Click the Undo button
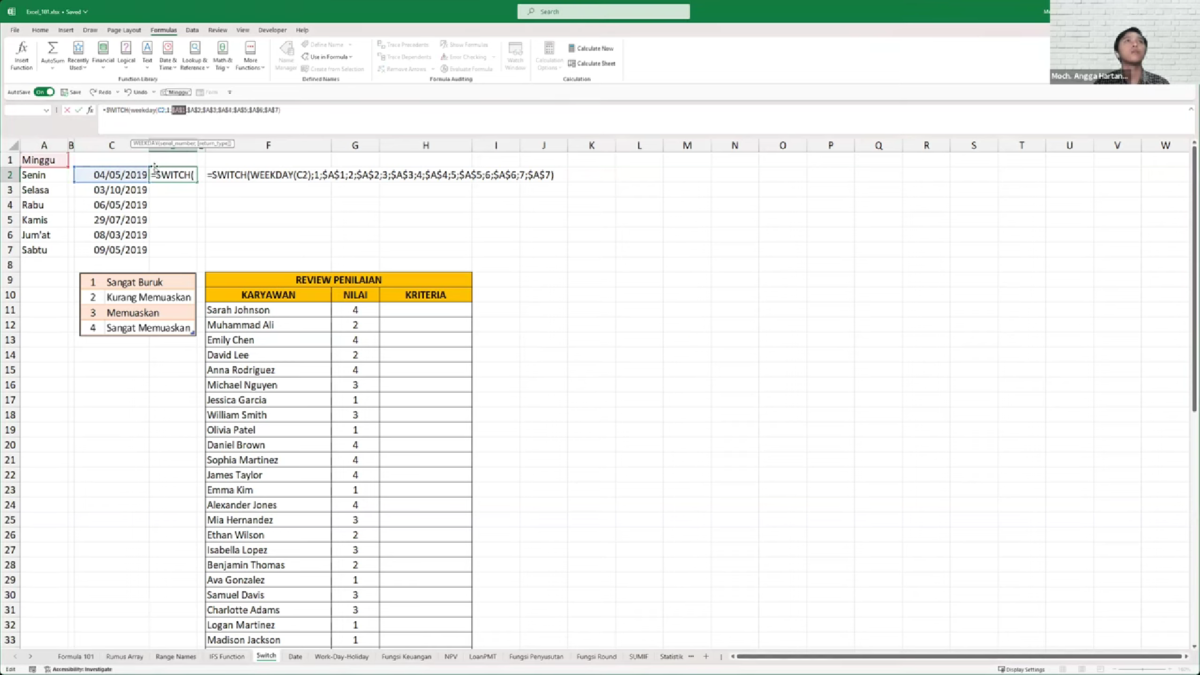This screenshot has width=1200, height=675. (x=135, y=92)
